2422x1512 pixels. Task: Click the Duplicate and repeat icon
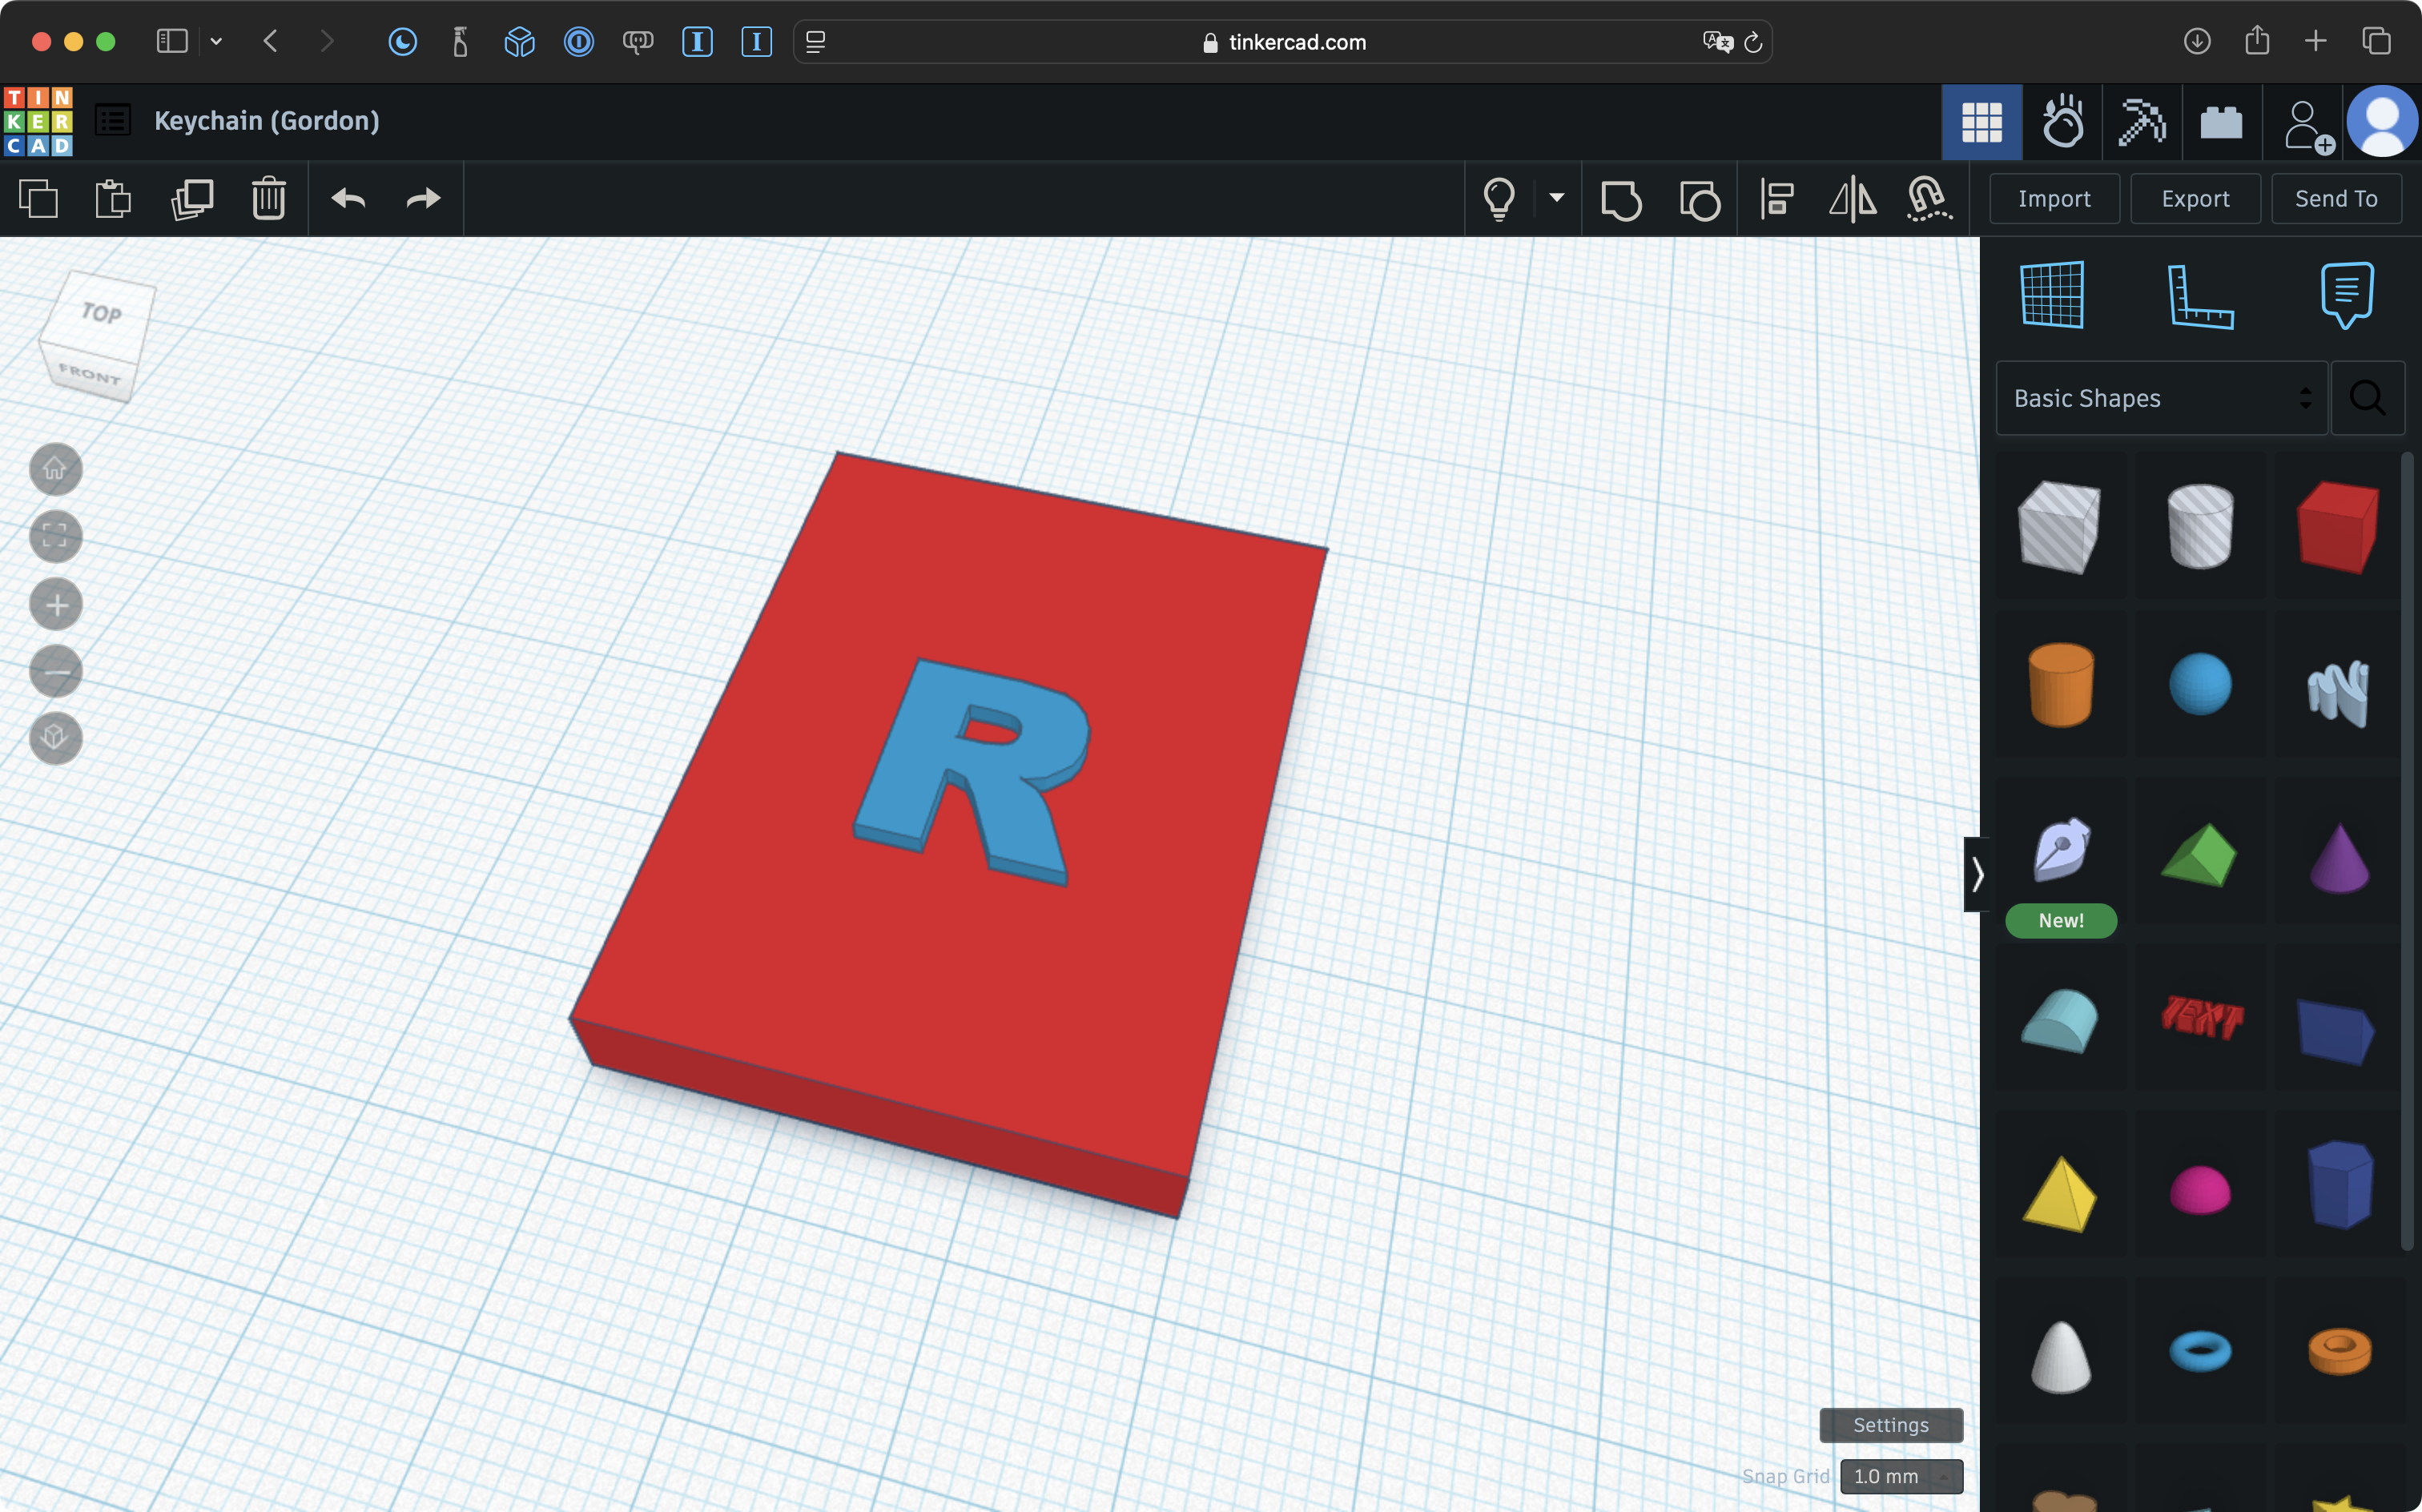[x=191, y=199]
